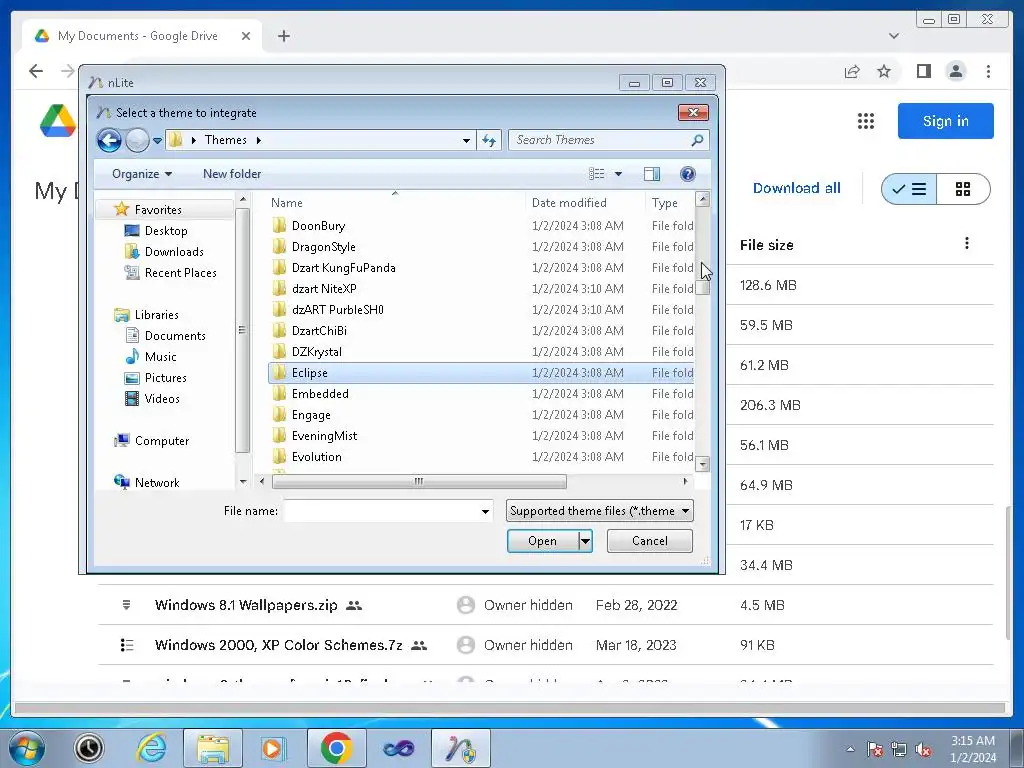Select Favorites in the navigation pane
Viewport: 1024px width, 768px height.
pos(157,210)
